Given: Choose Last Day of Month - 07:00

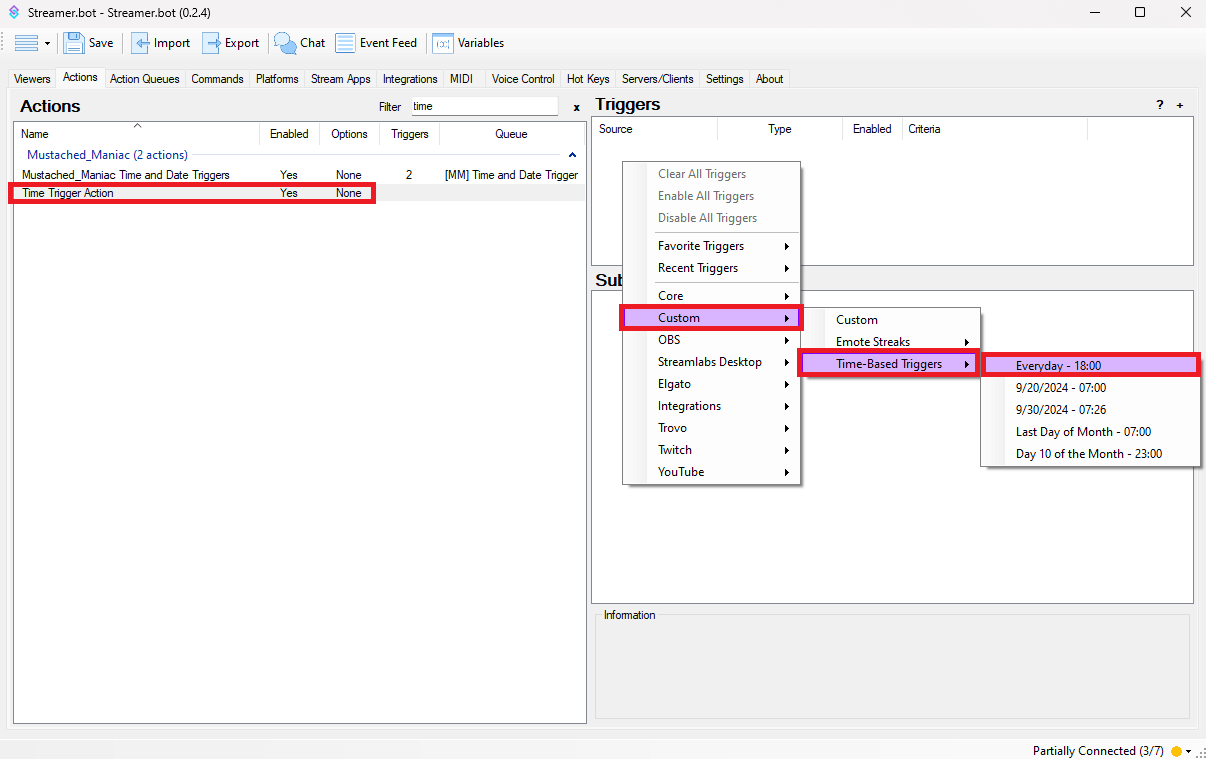Looking at the screenshot, I should pos(1083,432).
